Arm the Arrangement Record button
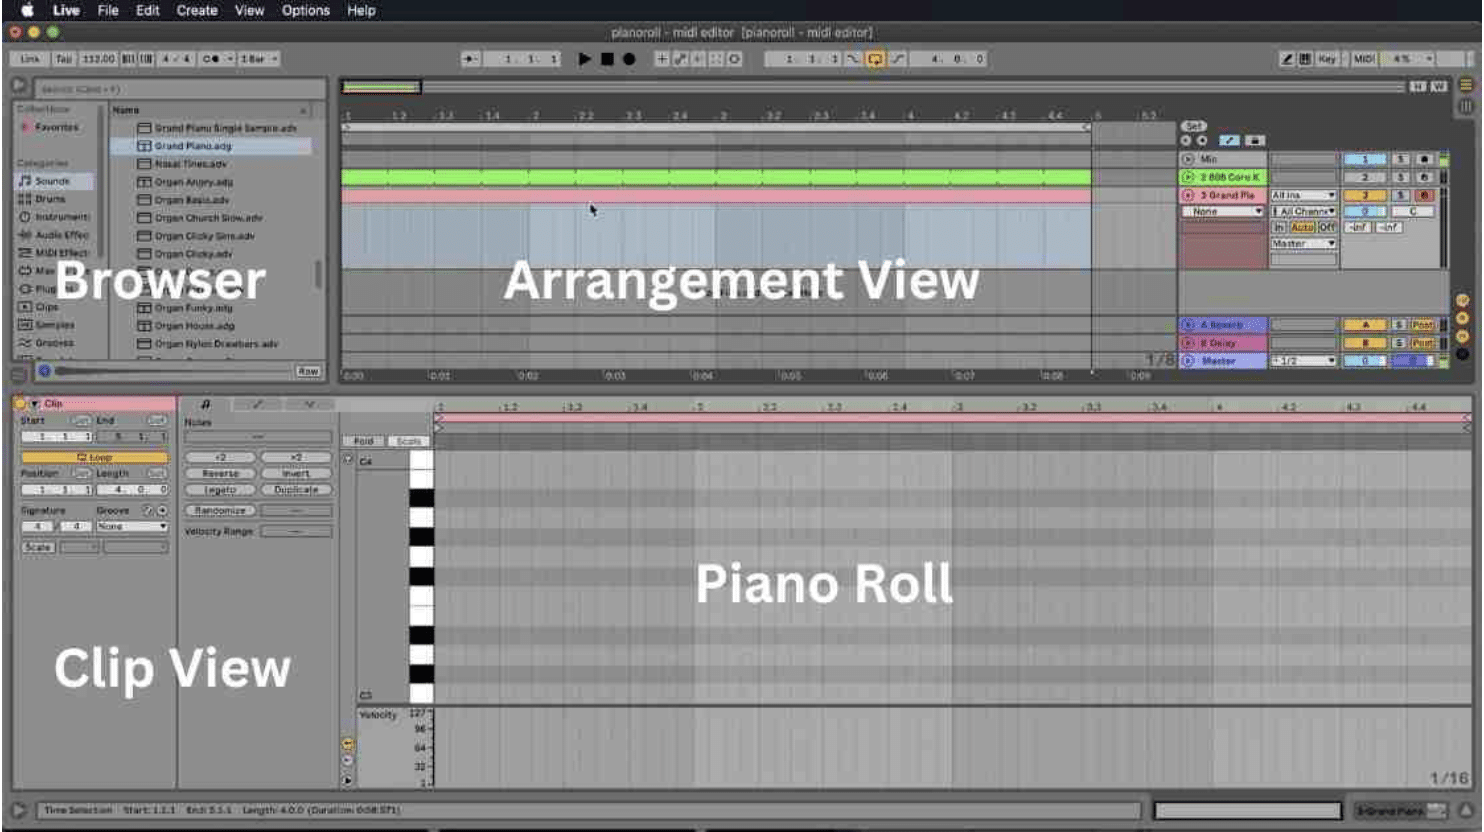This screenshot has height=832, width=1484. (629, 59)
